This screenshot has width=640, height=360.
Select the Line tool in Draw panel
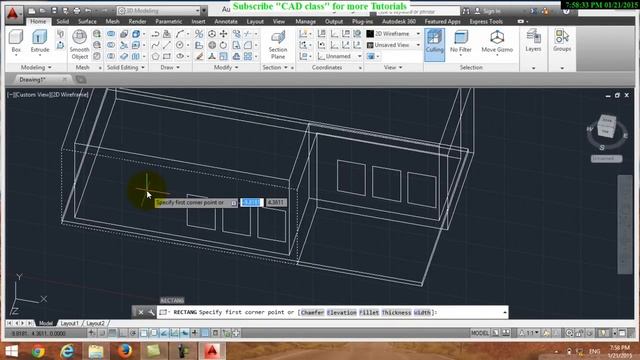coord(167,45)
